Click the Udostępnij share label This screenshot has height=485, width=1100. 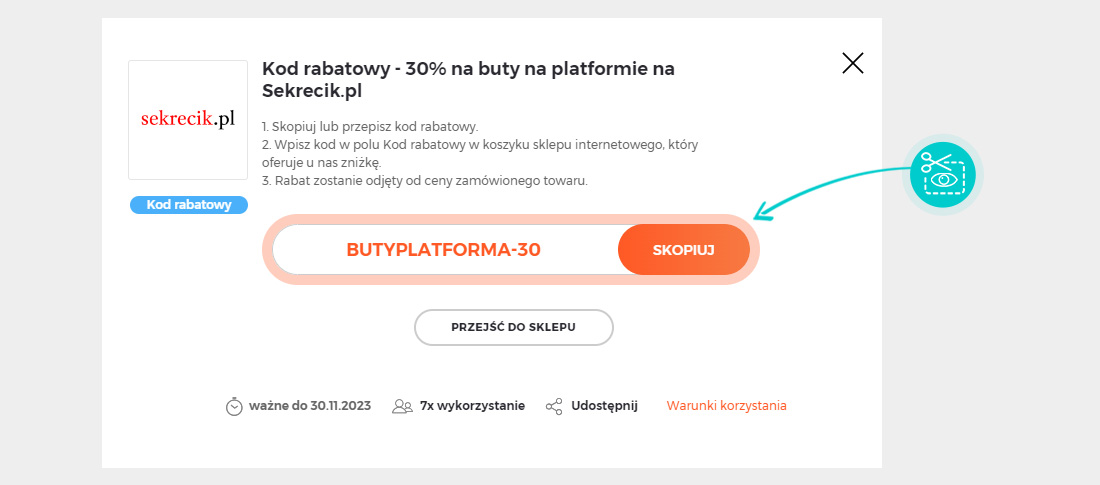click(604, 406)
